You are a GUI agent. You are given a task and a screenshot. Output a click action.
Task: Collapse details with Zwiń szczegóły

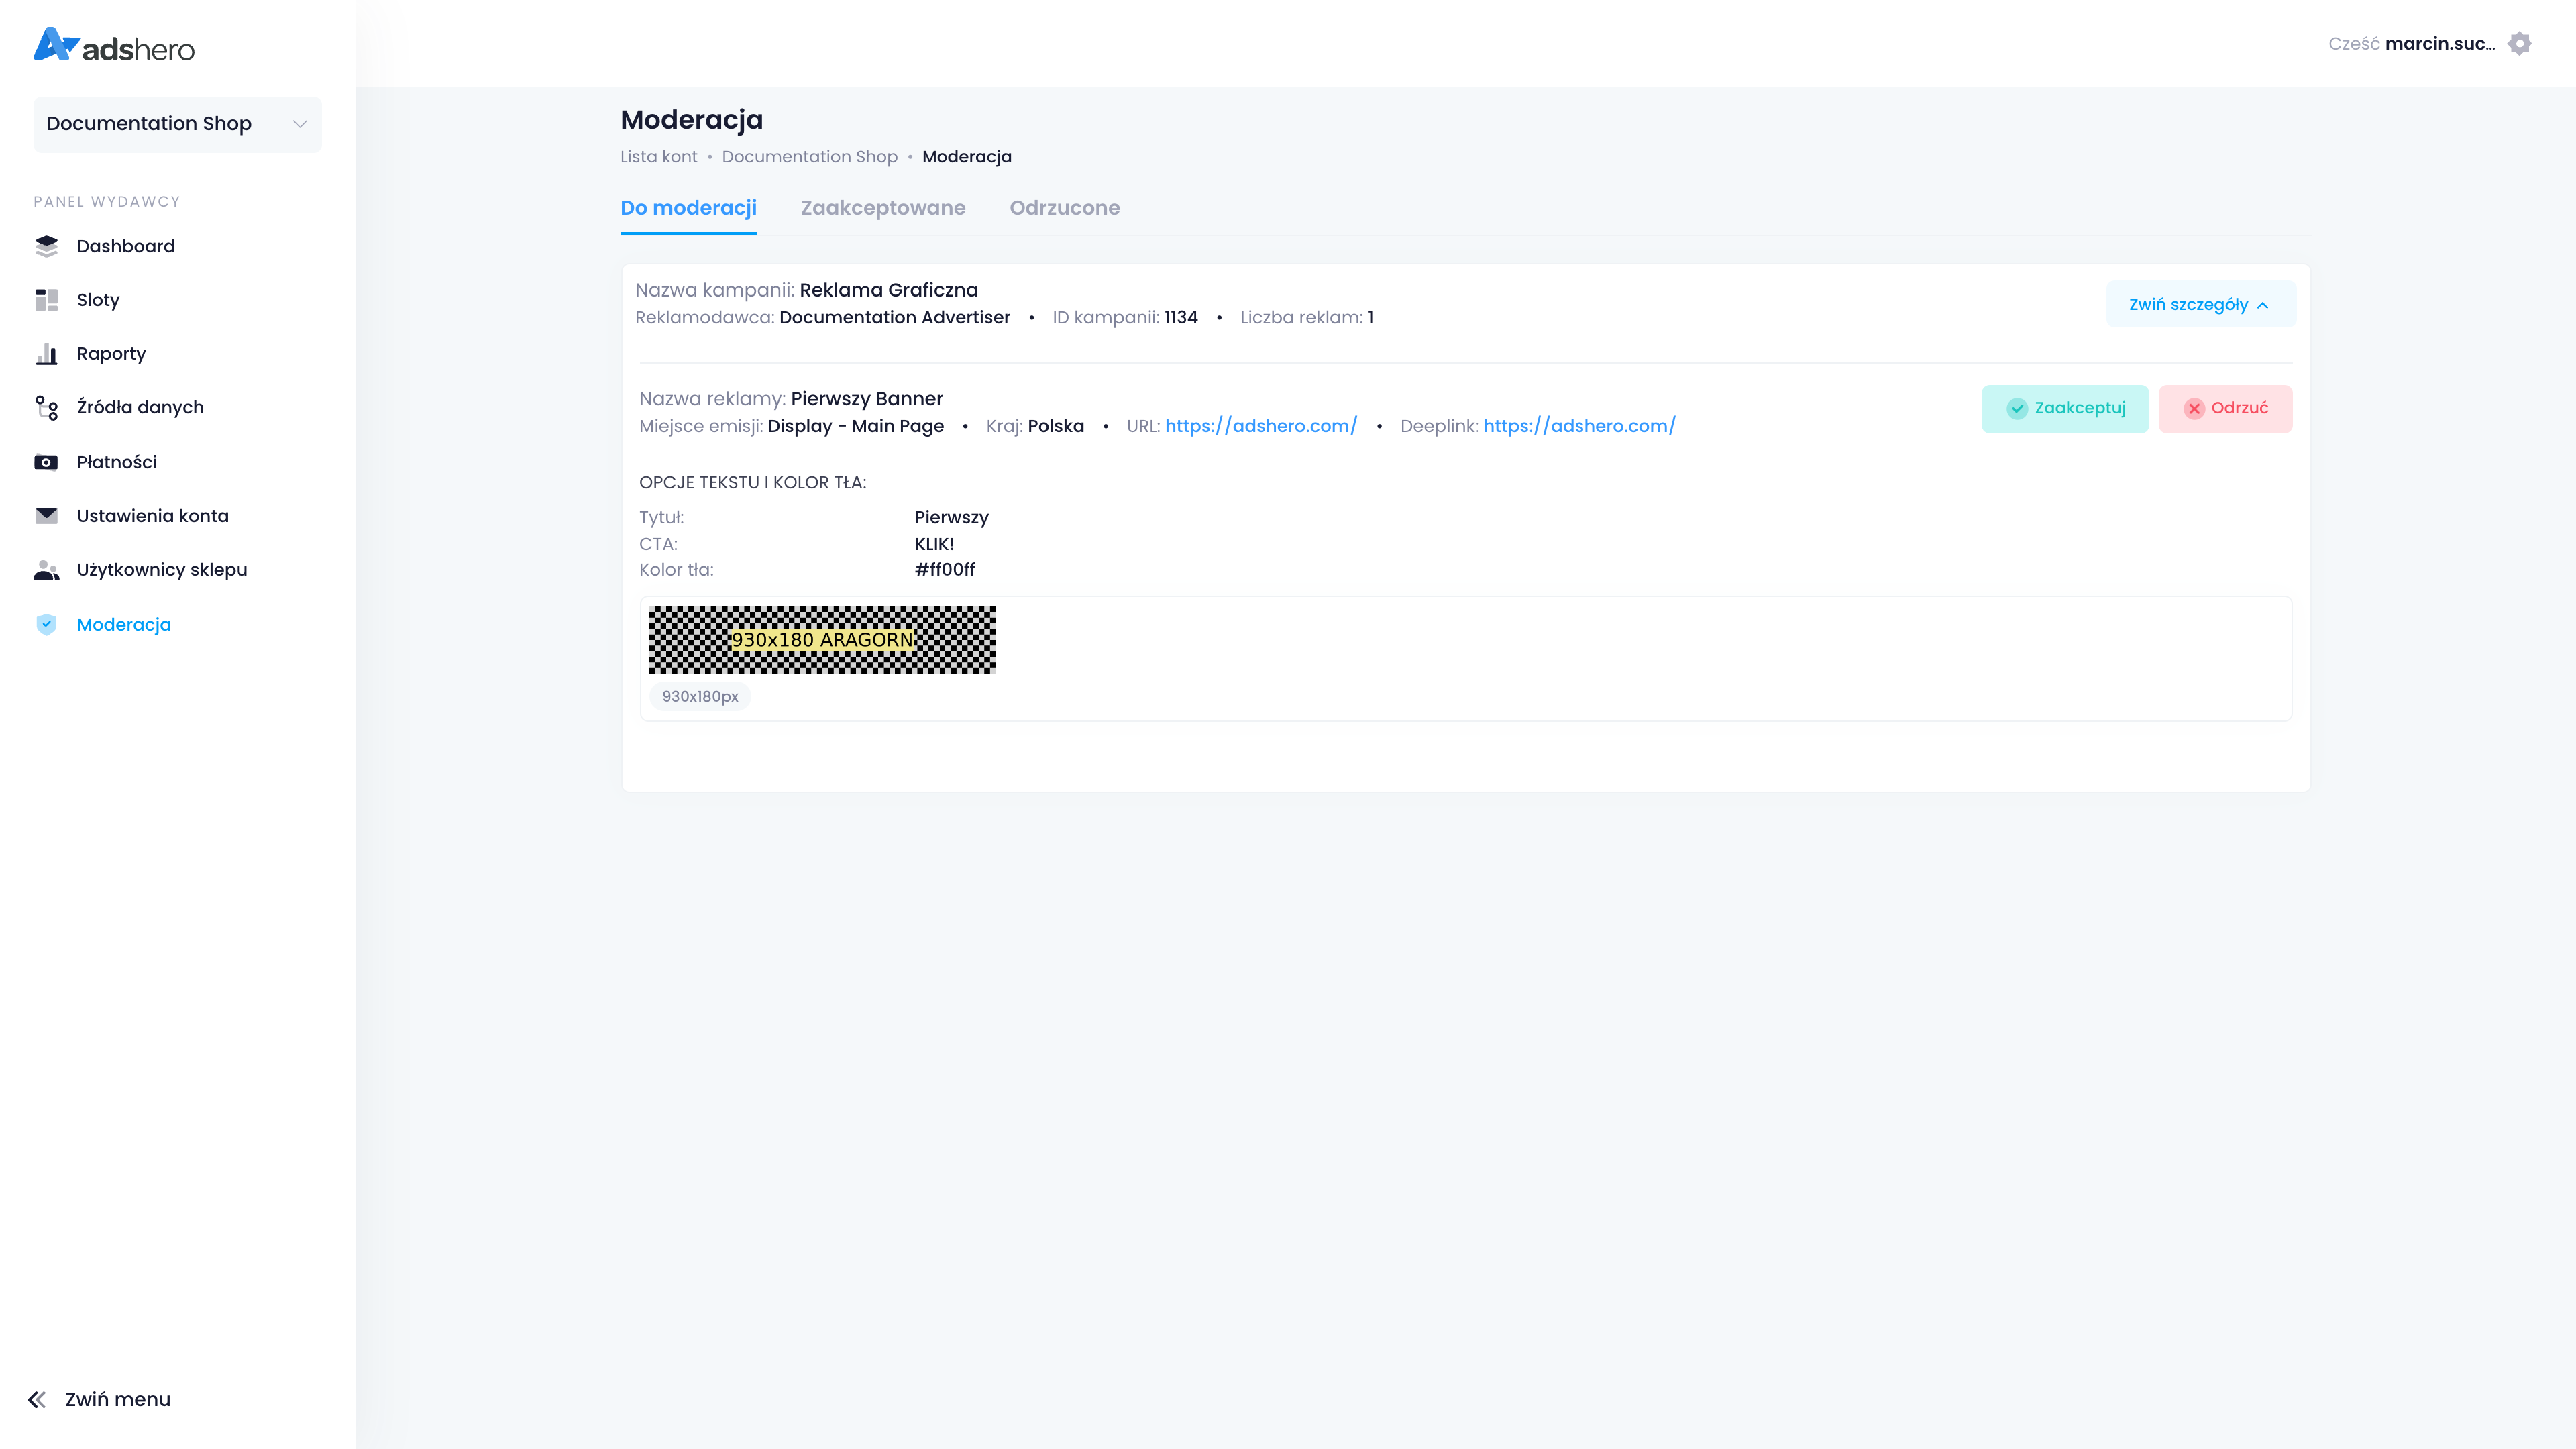tap(2200, 304)
